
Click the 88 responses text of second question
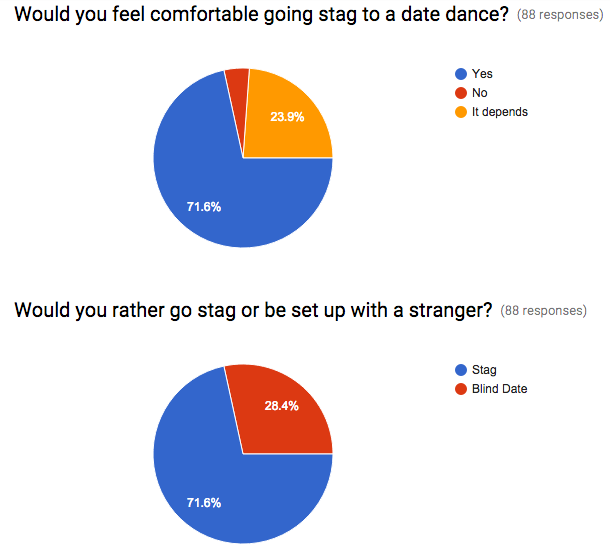[543, 311]
